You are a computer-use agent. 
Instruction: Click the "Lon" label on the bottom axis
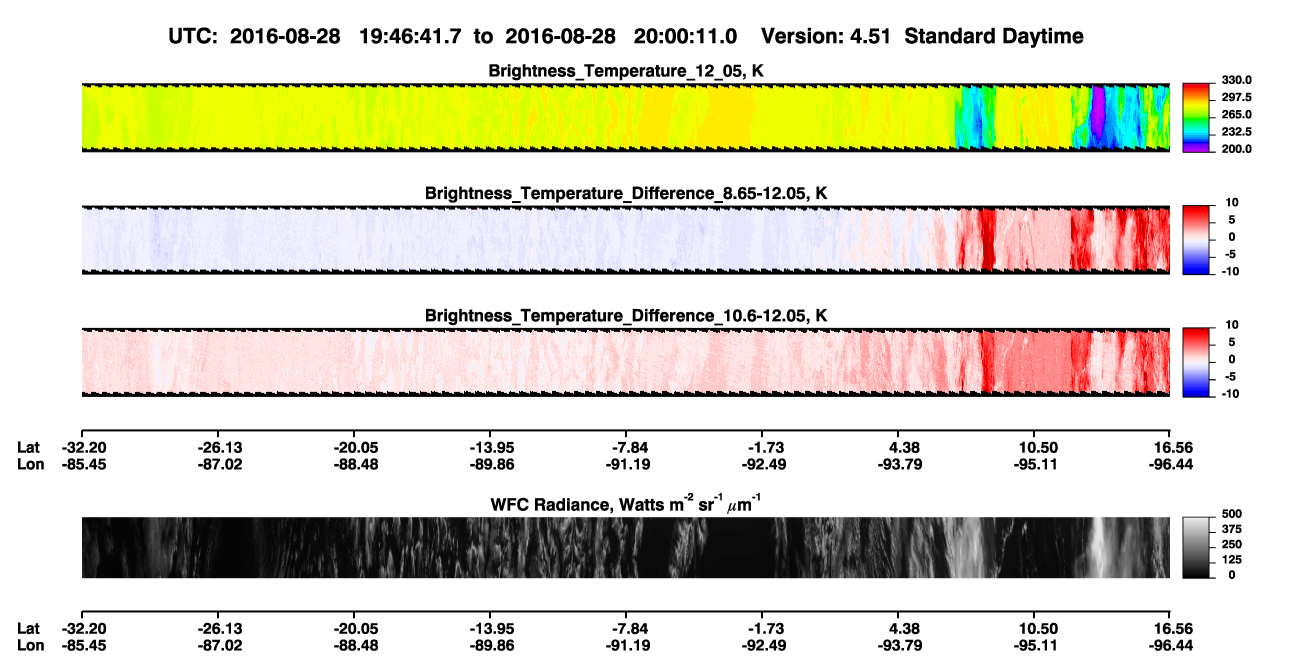31,644
